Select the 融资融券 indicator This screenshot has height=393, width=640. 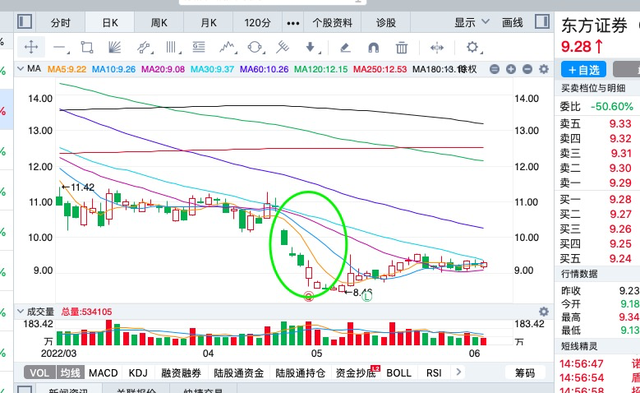181,373
